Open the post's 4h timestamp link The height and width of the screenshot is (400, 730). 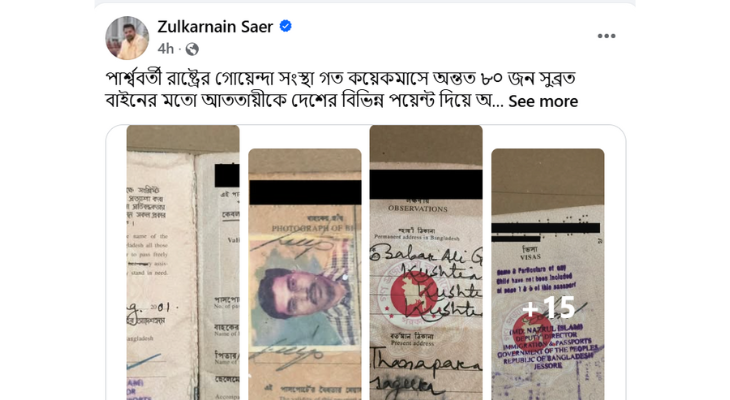[x=165, y=49]
